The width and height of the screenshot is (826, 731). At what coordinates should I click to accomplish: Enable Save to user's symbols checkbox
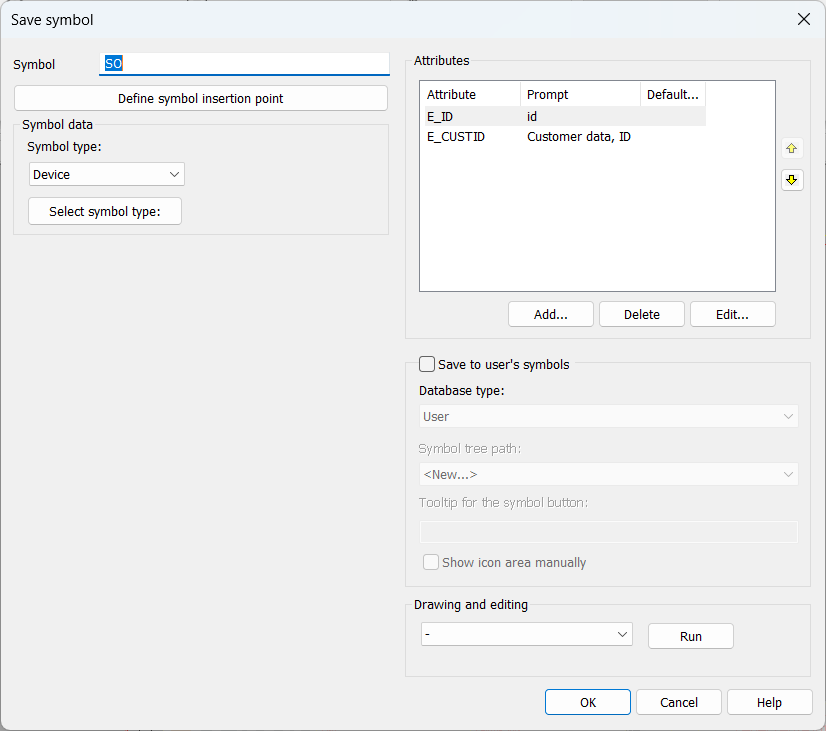[427, 365]
